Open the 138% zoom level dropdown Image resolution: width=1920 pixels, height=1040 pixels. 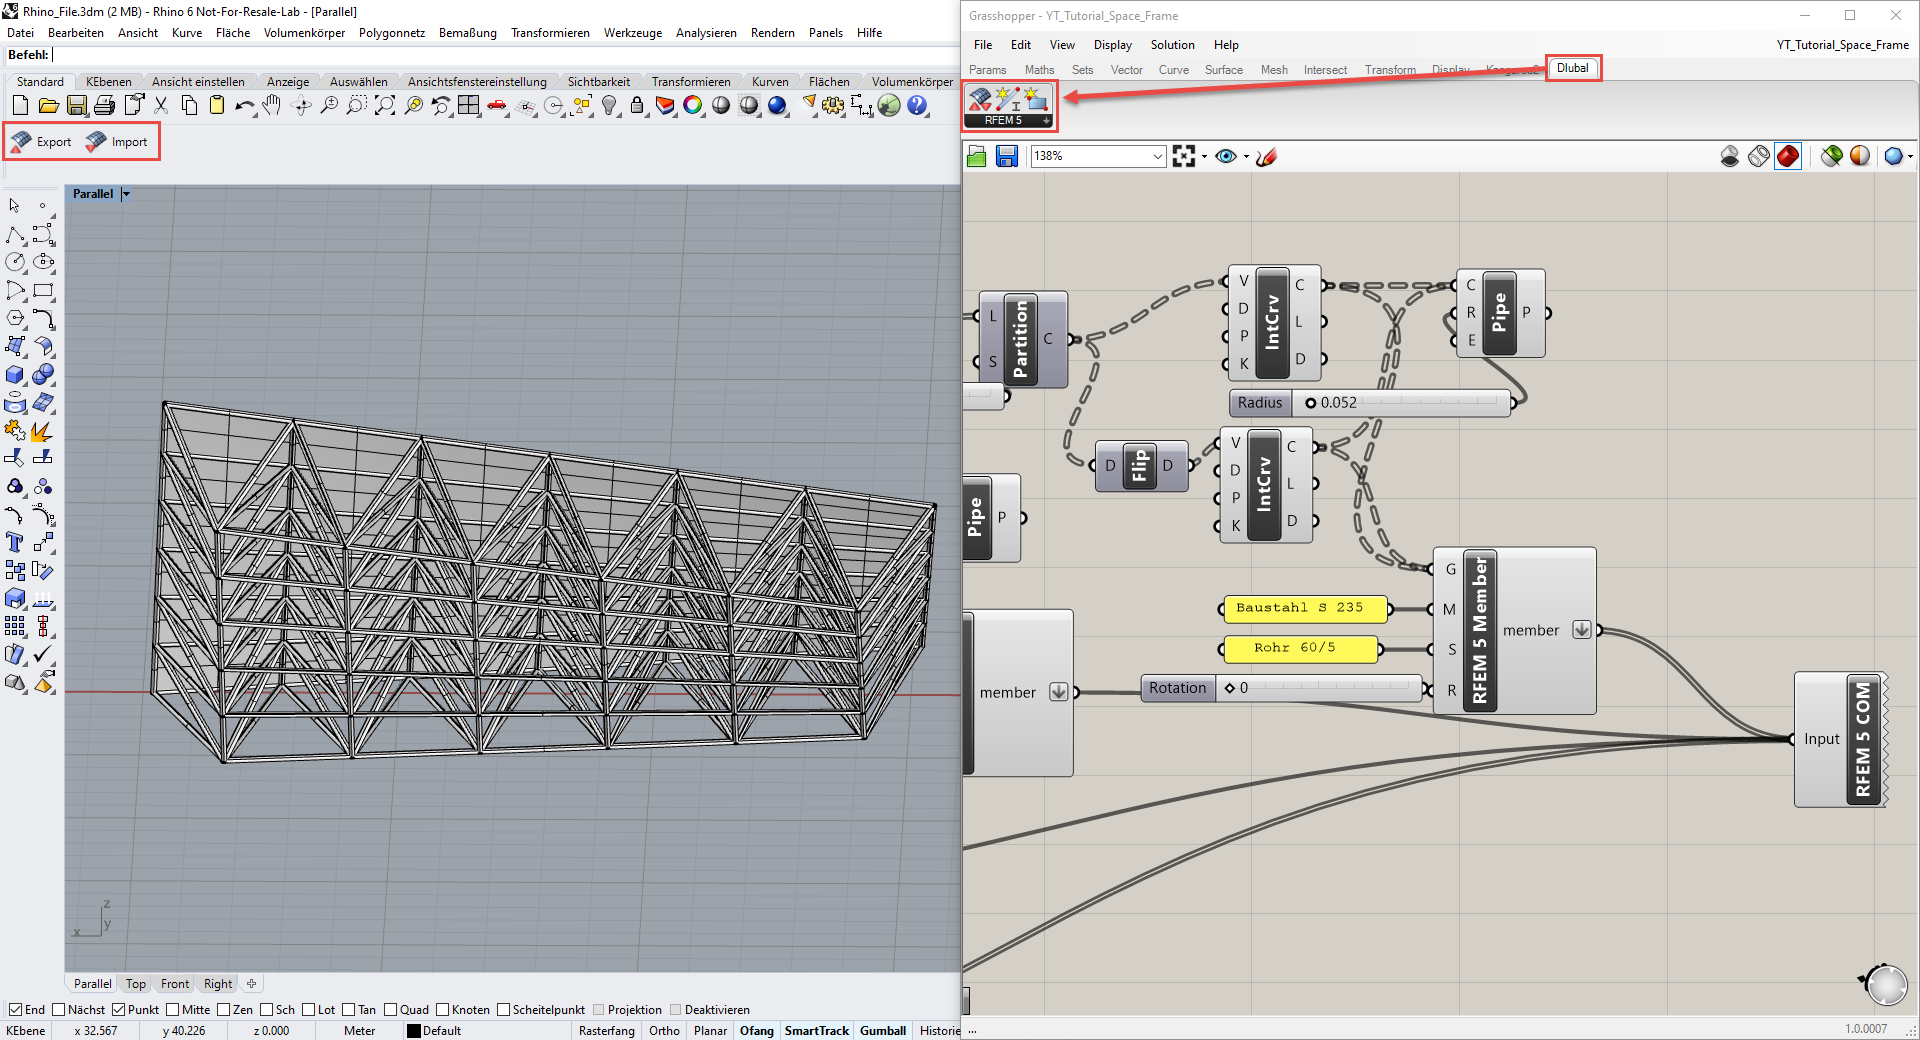pos(1157,156)
